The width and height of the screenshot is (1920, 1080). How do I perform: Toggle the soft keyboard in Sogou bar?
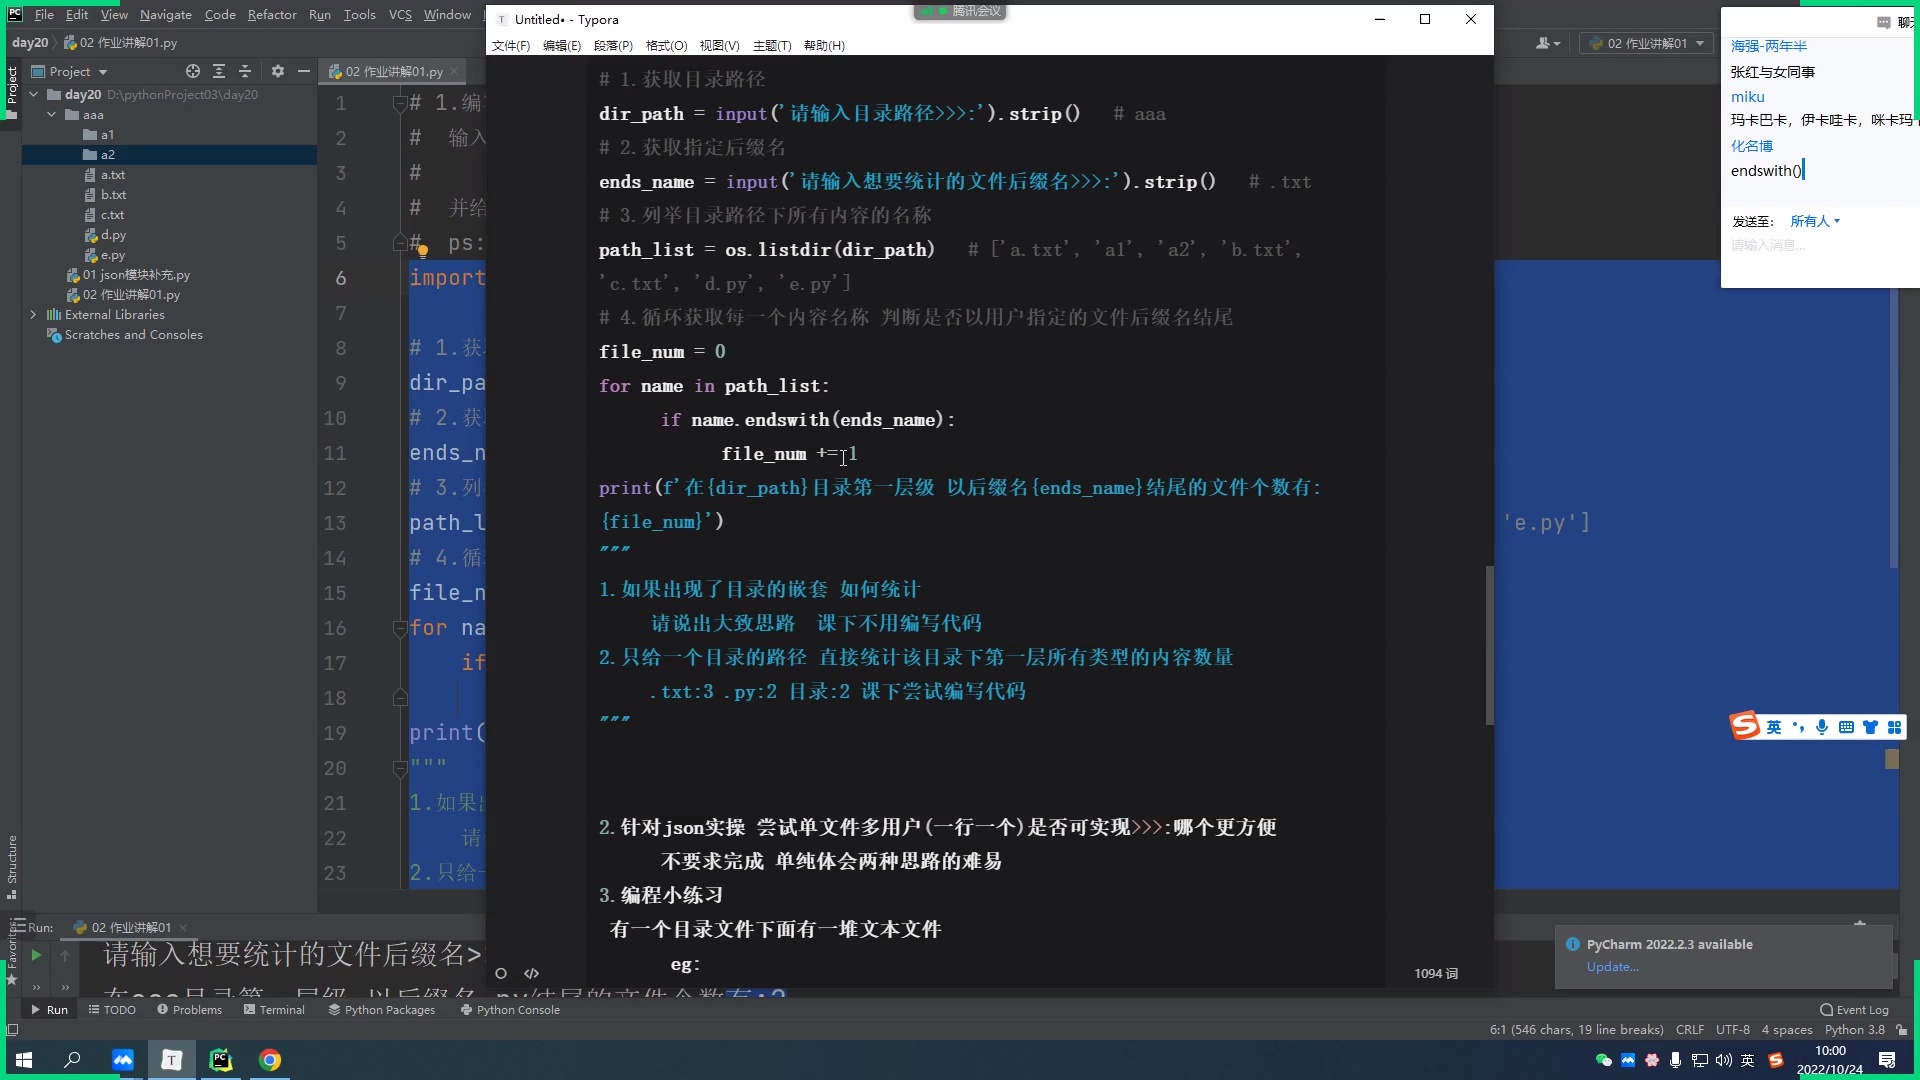1848,727
